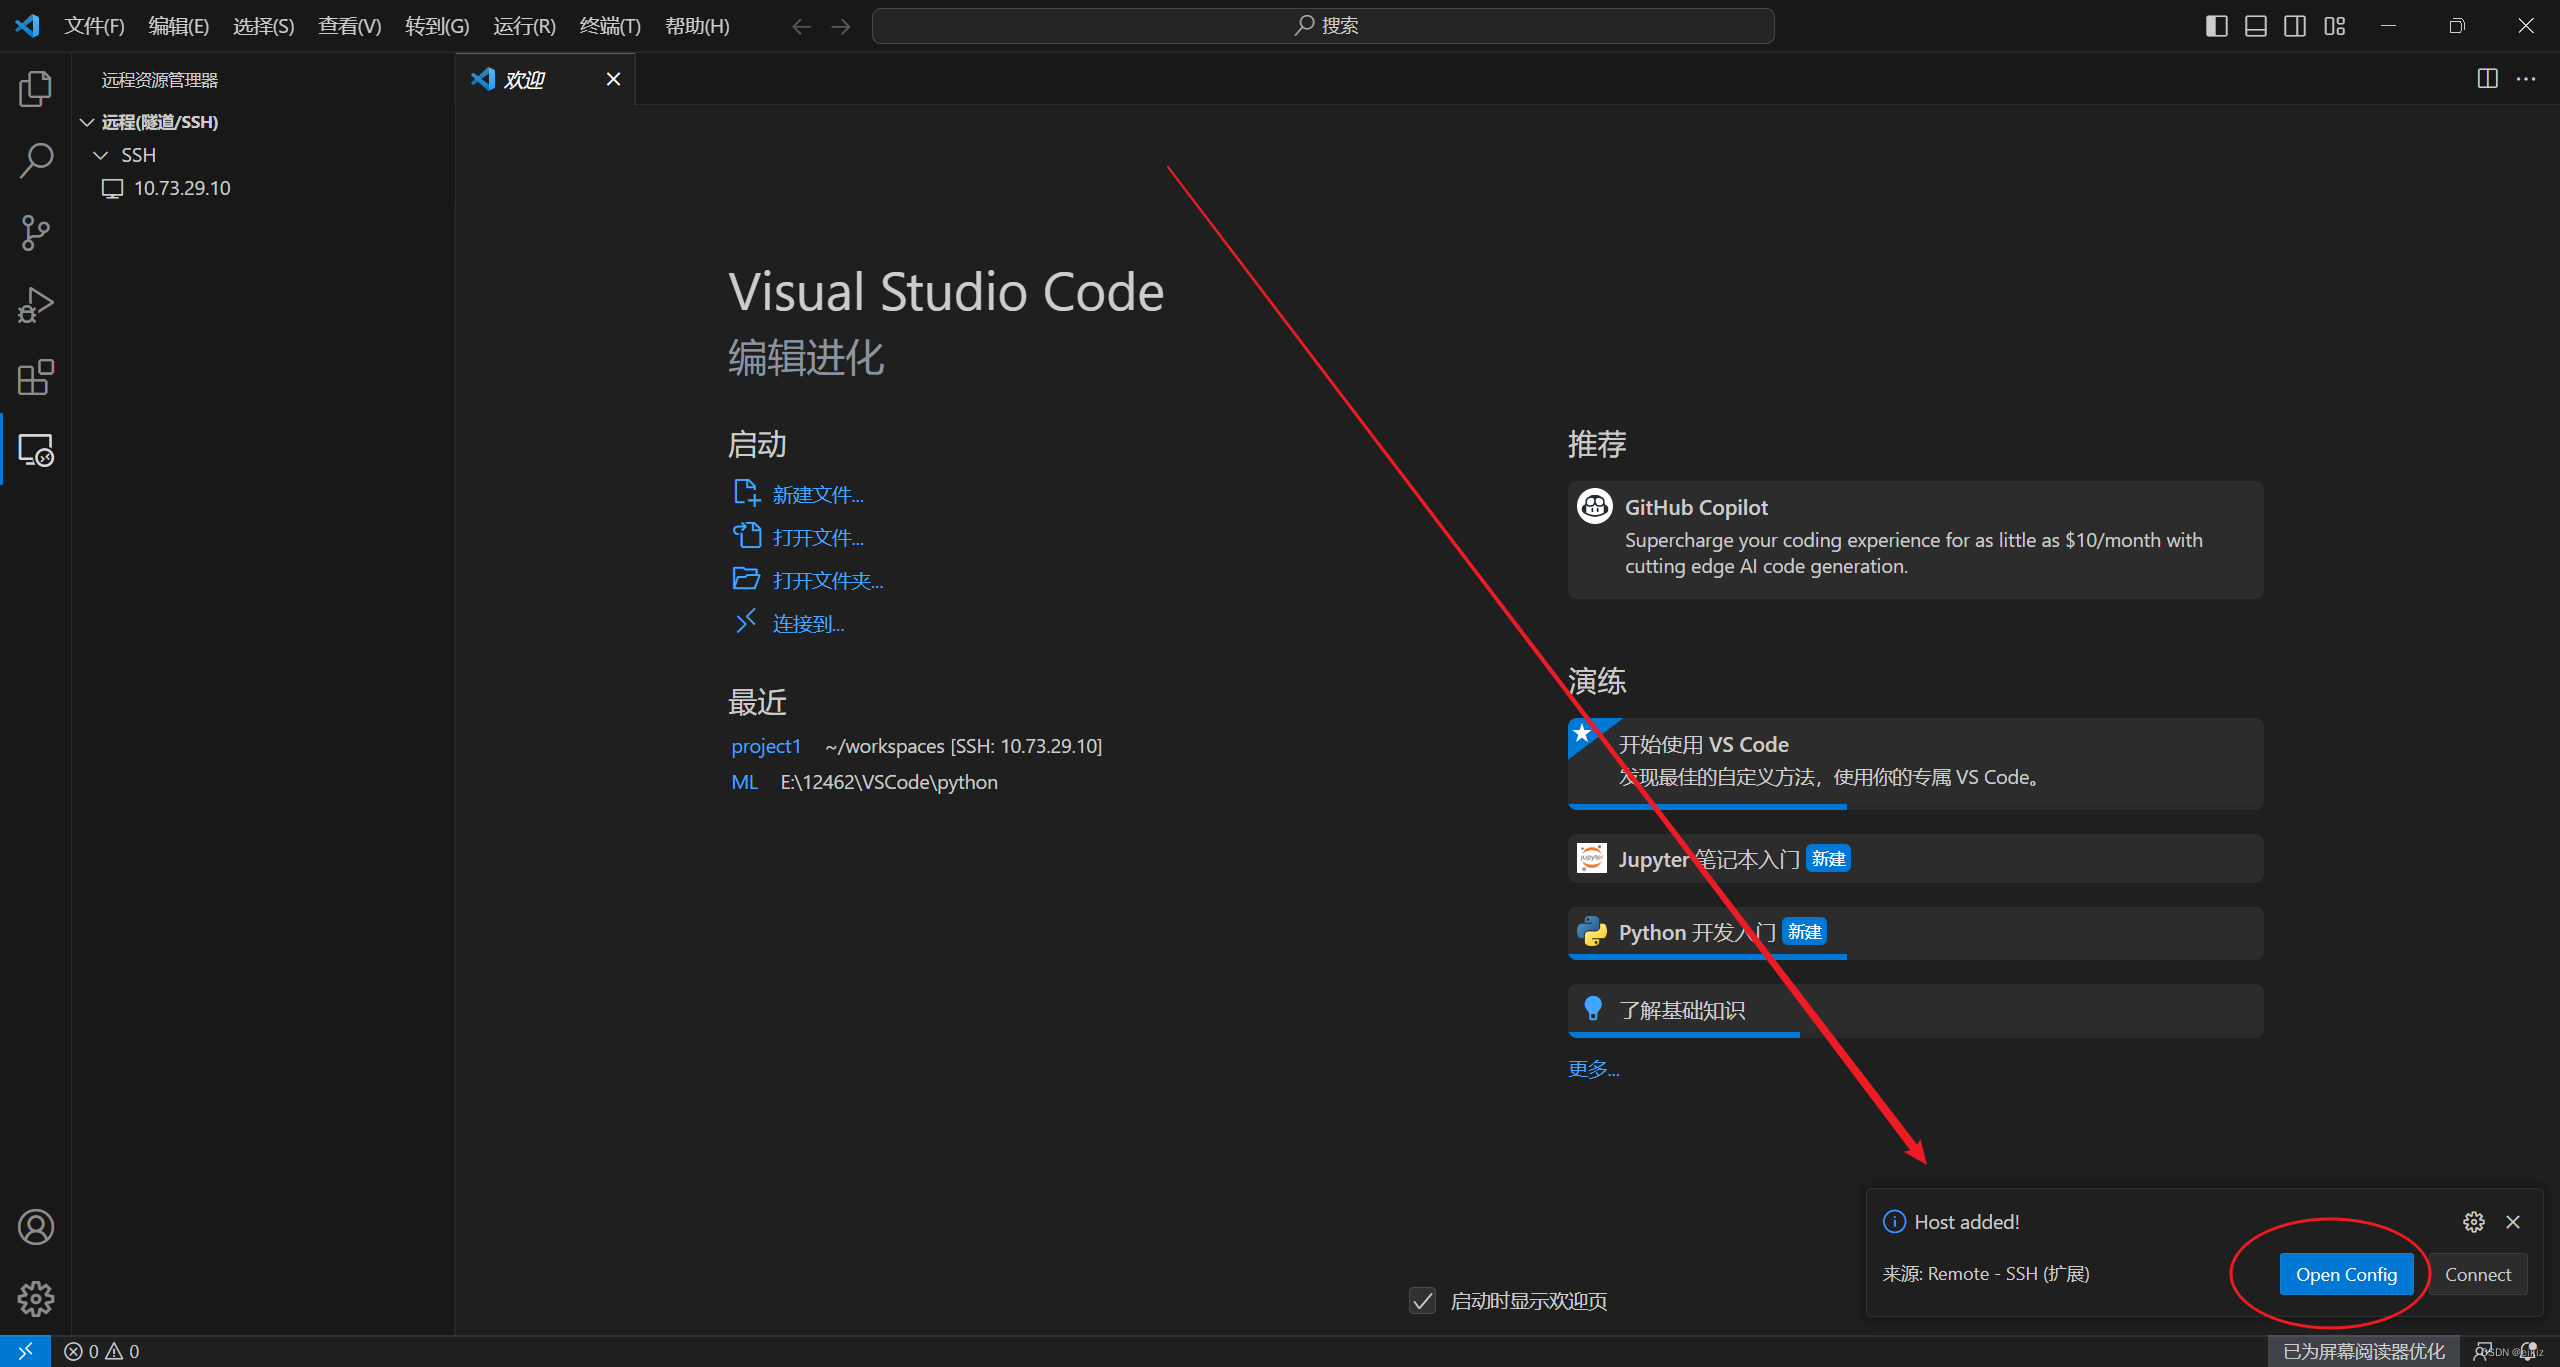Go forward with the navigation arrow
This screenshot has height=1367, width=2560.
(841, 26)
